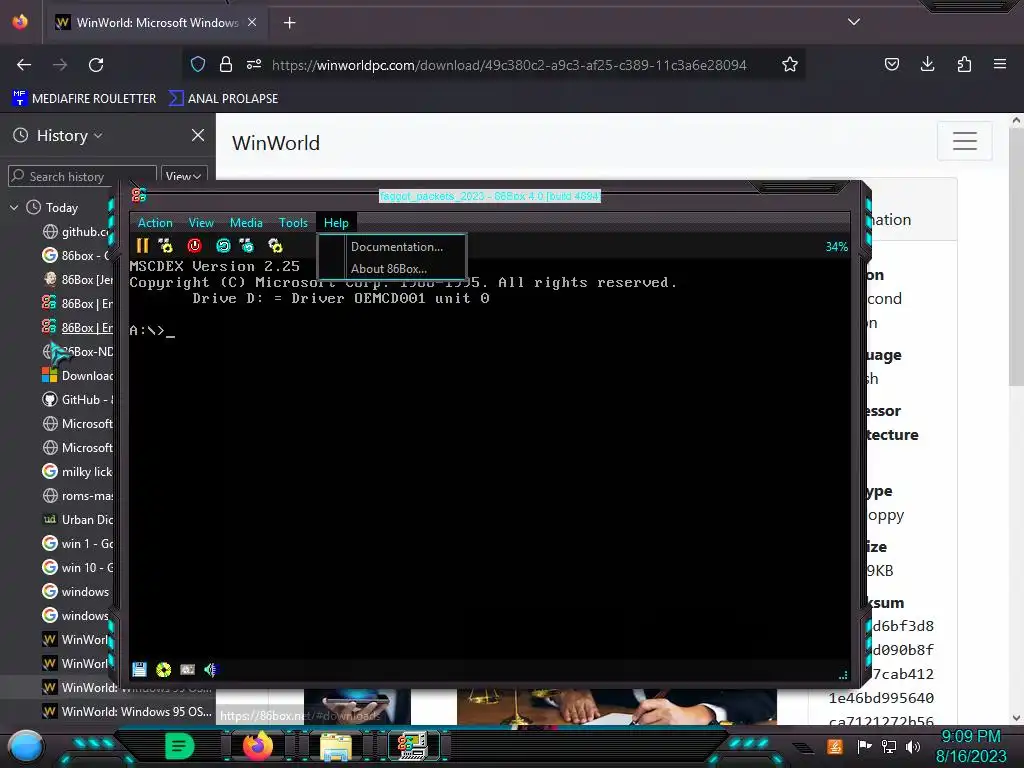Click the Search history field

coord(83,176)
